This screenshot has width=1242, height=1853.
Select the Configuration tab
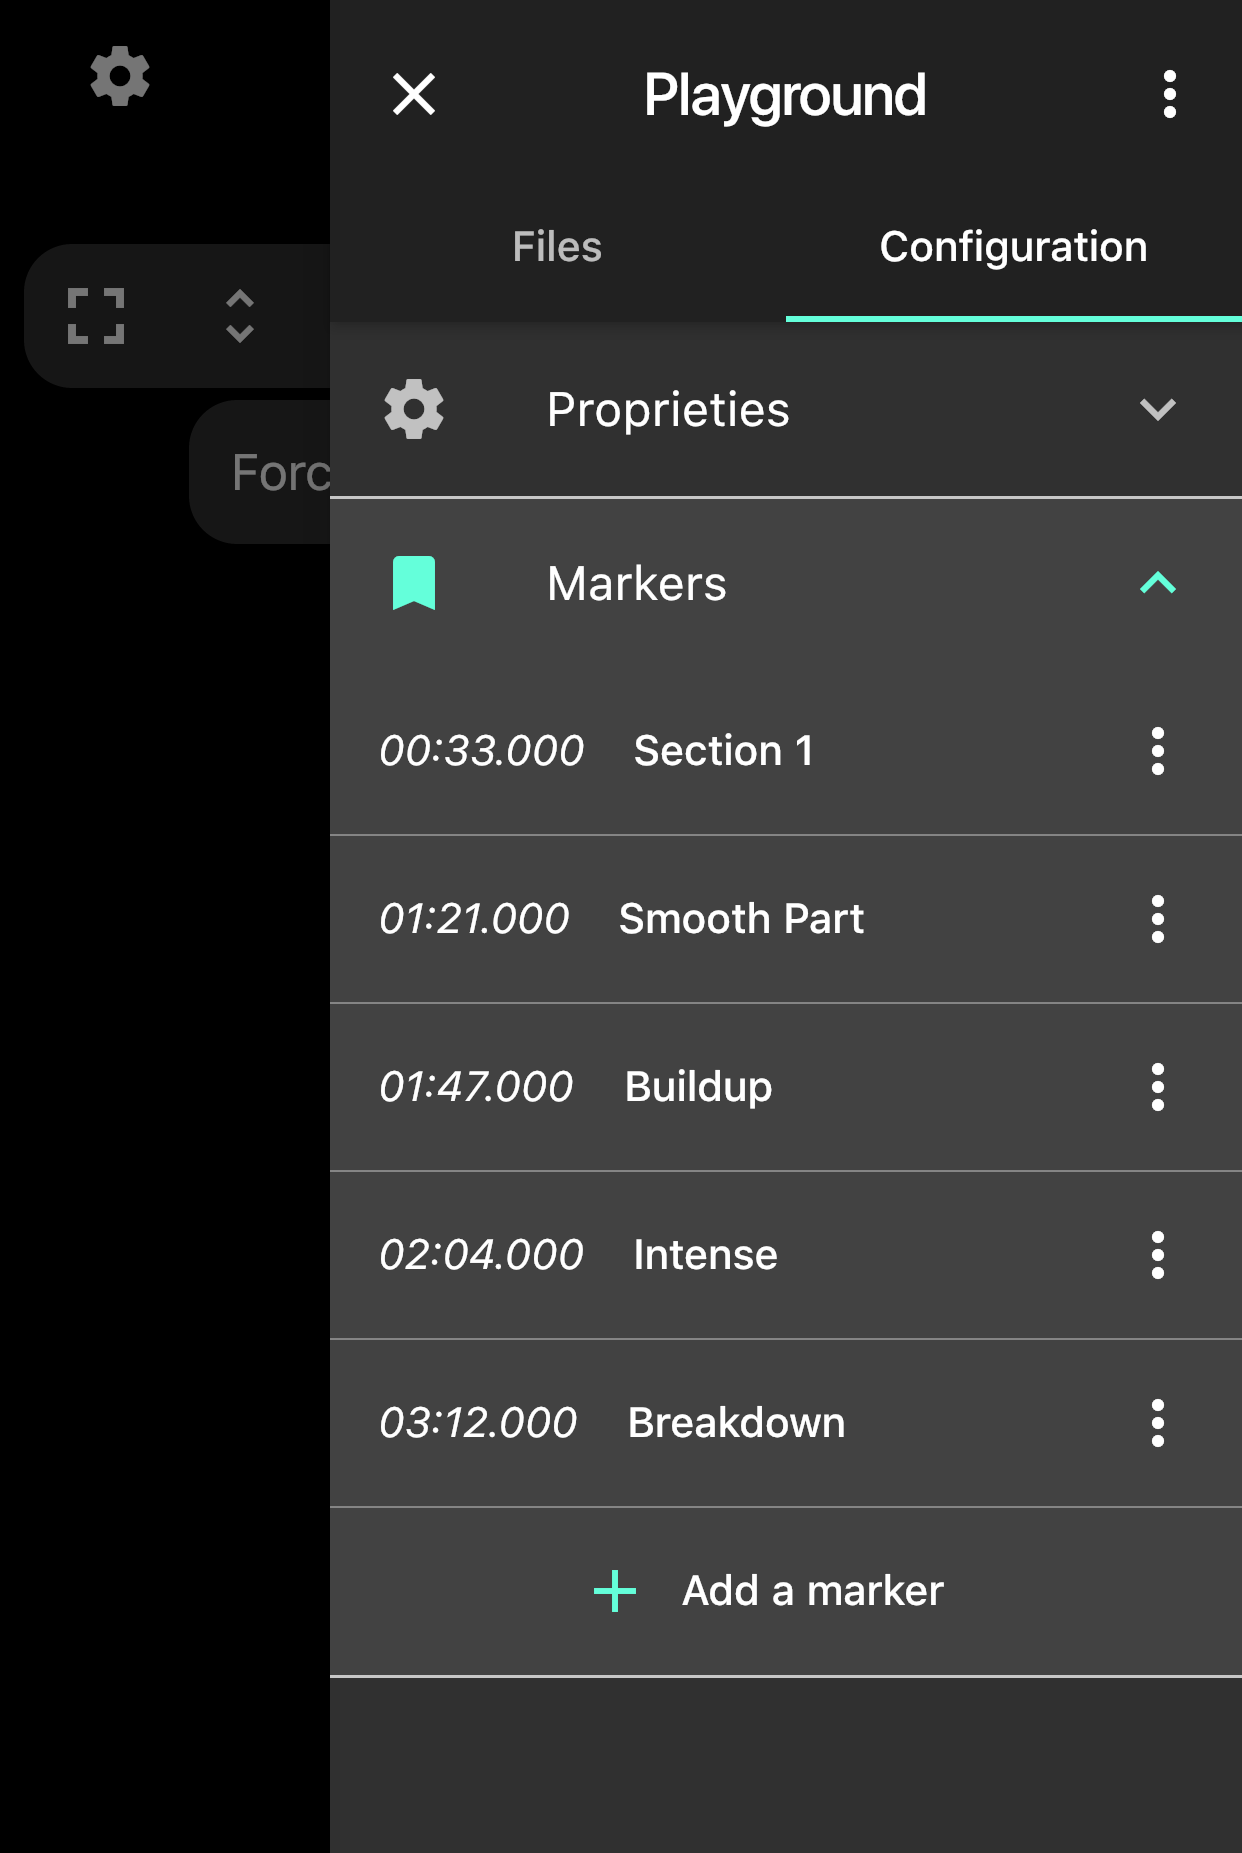coord(1013,247)
